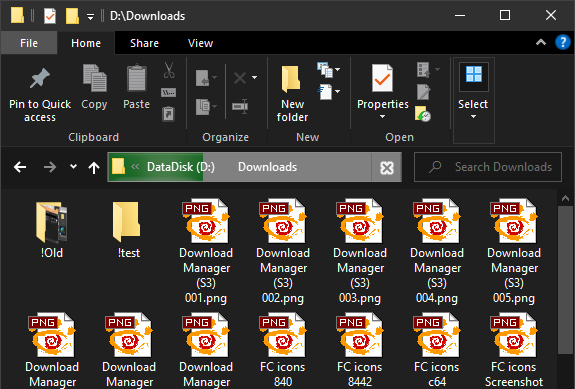Go up one folder level
Screen dimensions: 575x389
coord(94,167)
